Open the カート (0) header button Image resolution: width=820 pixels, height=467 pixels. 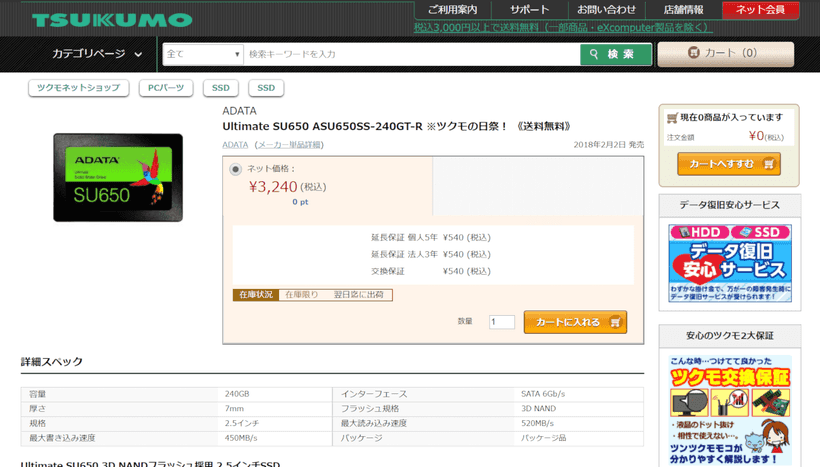[725, 53]
